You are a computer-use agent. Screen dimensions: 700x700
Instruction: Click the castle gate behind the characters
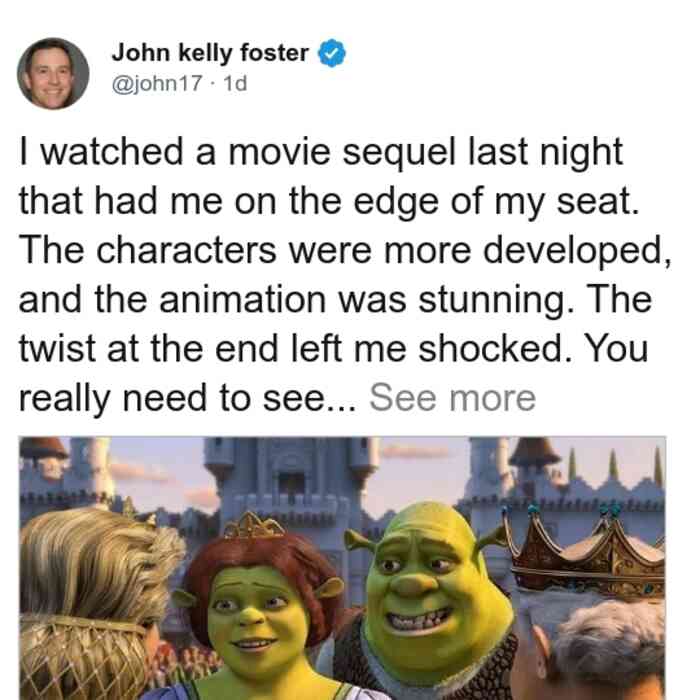click(292, 484)
